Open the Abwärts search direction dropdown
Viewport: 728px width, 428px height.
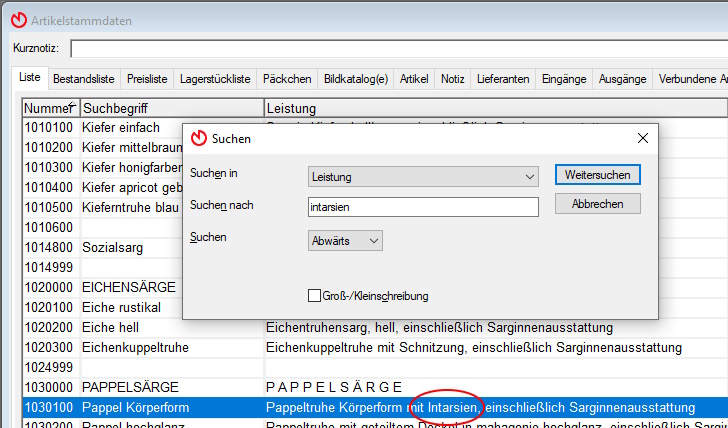pyautogui.click(x=345, y=241)
